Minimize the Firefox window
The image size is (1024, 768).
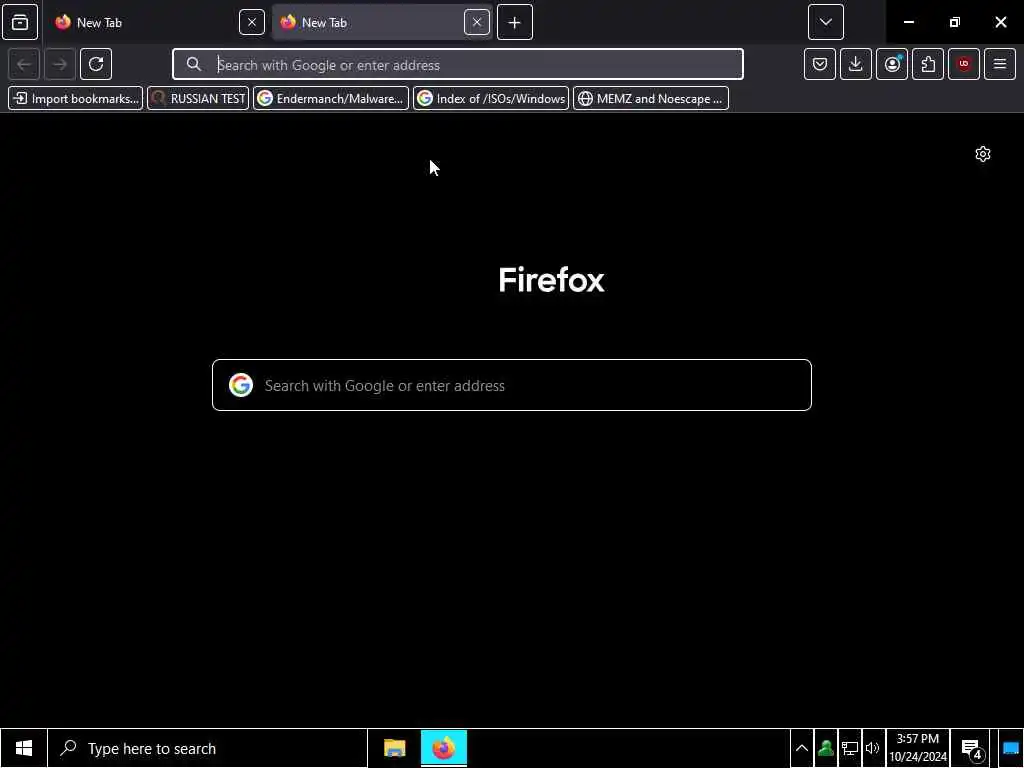pos(908,22)
